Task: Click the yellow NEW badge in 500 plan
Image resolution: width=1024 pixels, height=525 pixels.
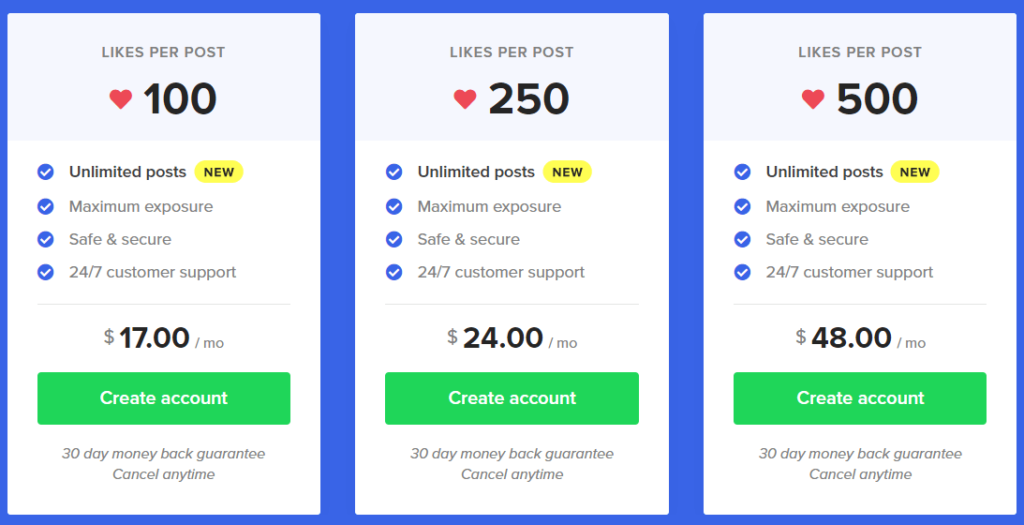Action: point(915,172)
